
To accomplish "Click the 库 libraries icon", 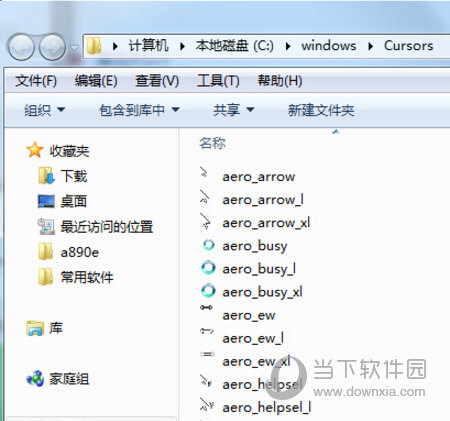I will pos(35,328).
